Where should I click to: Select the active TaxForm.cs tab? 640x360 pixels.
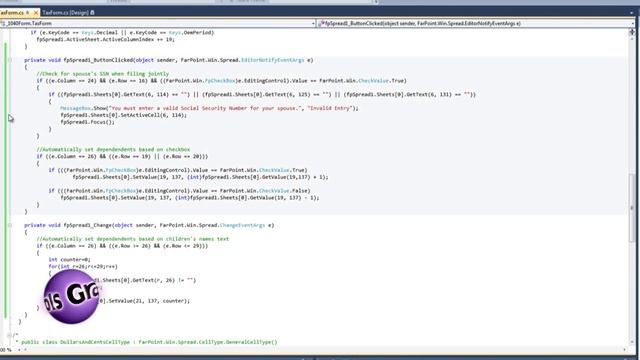pyautogui.click(x=12, y=13)
